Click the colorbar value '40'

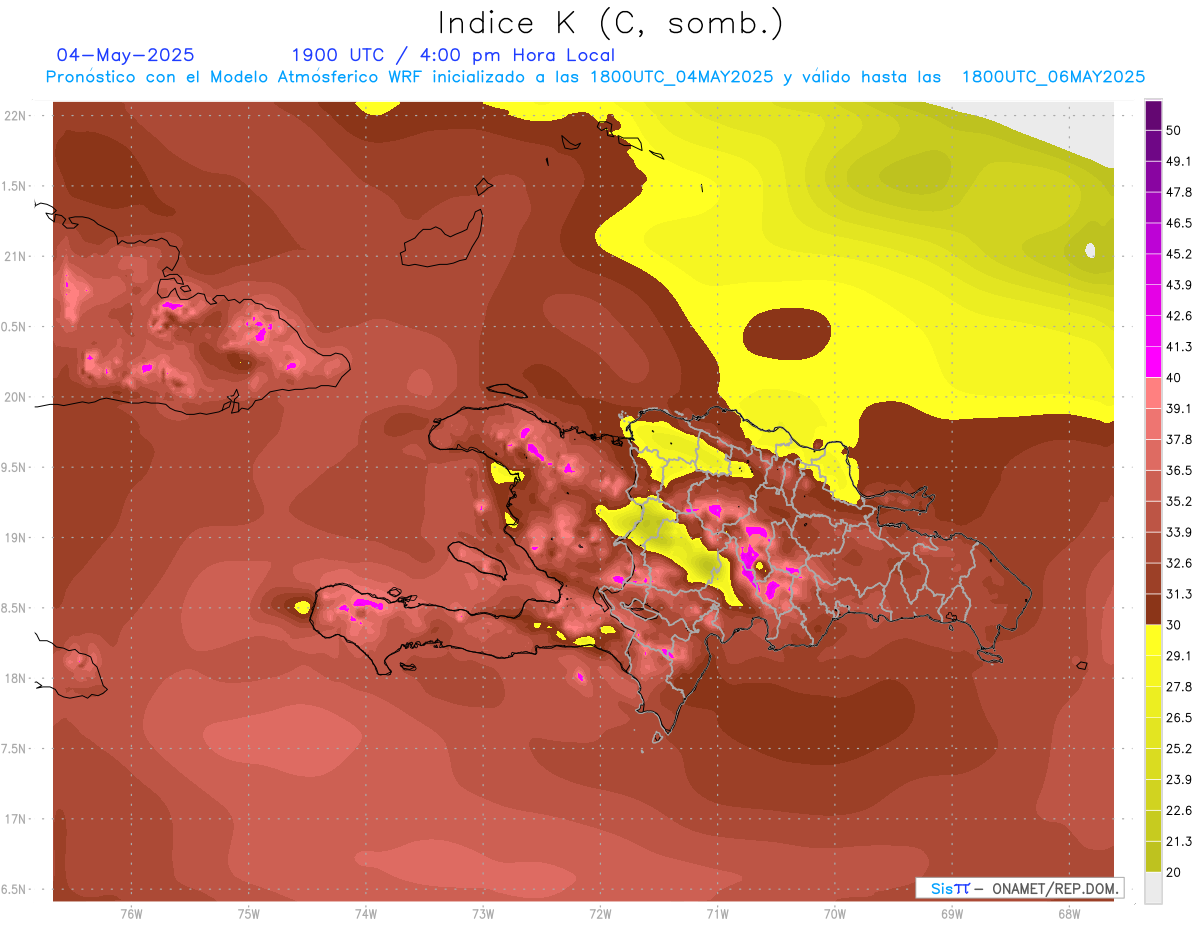[x=1175, y=377]
